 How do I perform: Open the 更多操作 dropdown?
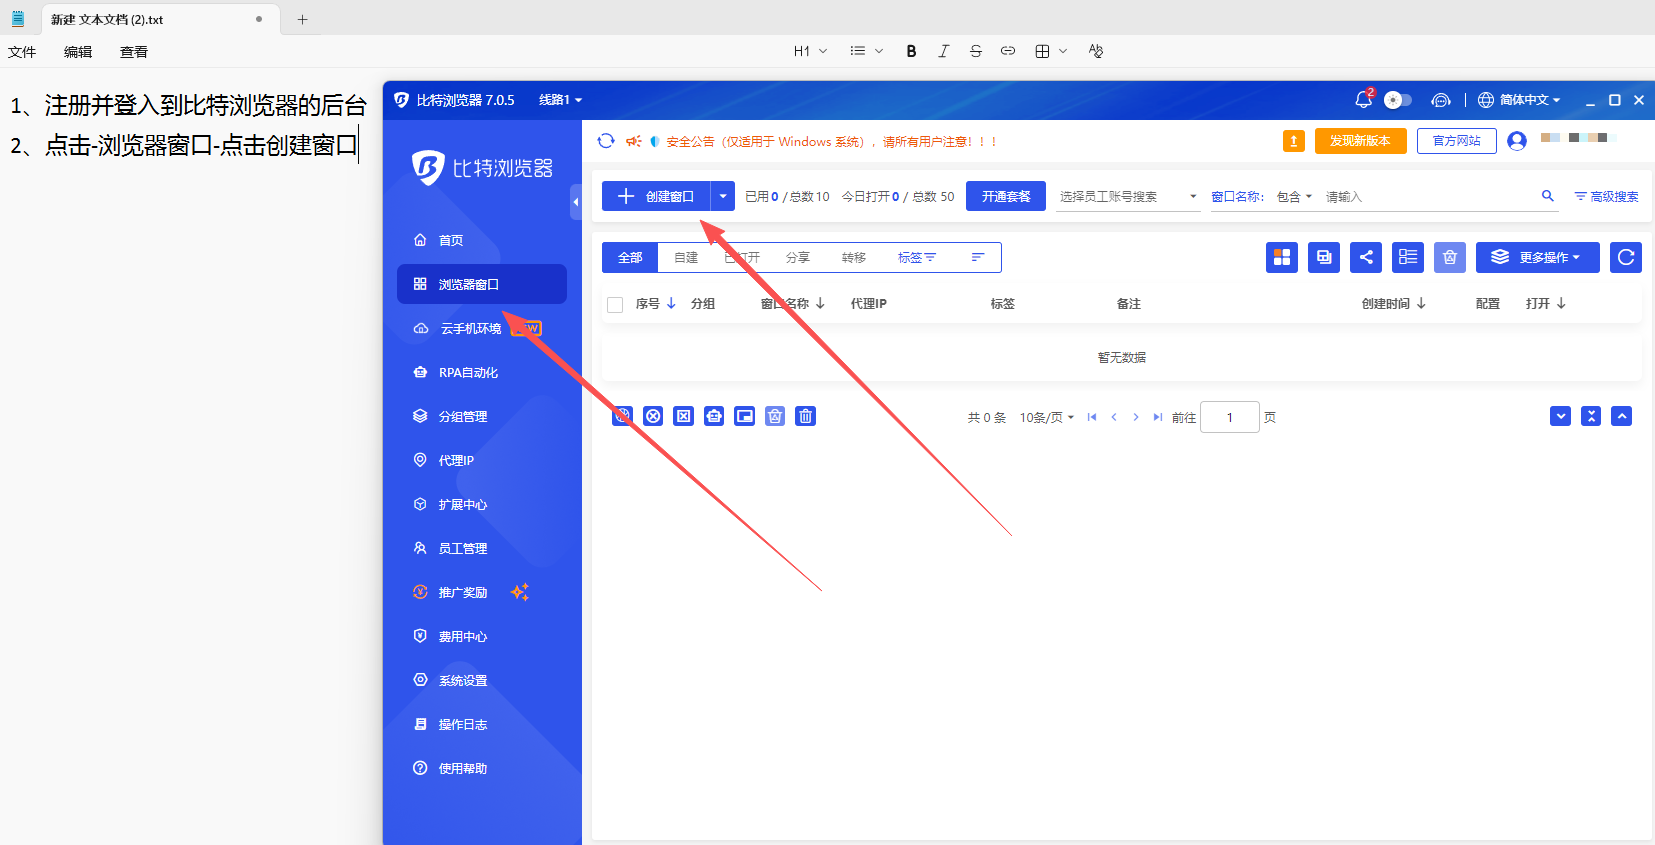pyautogui.click(x=1538, y=257)
